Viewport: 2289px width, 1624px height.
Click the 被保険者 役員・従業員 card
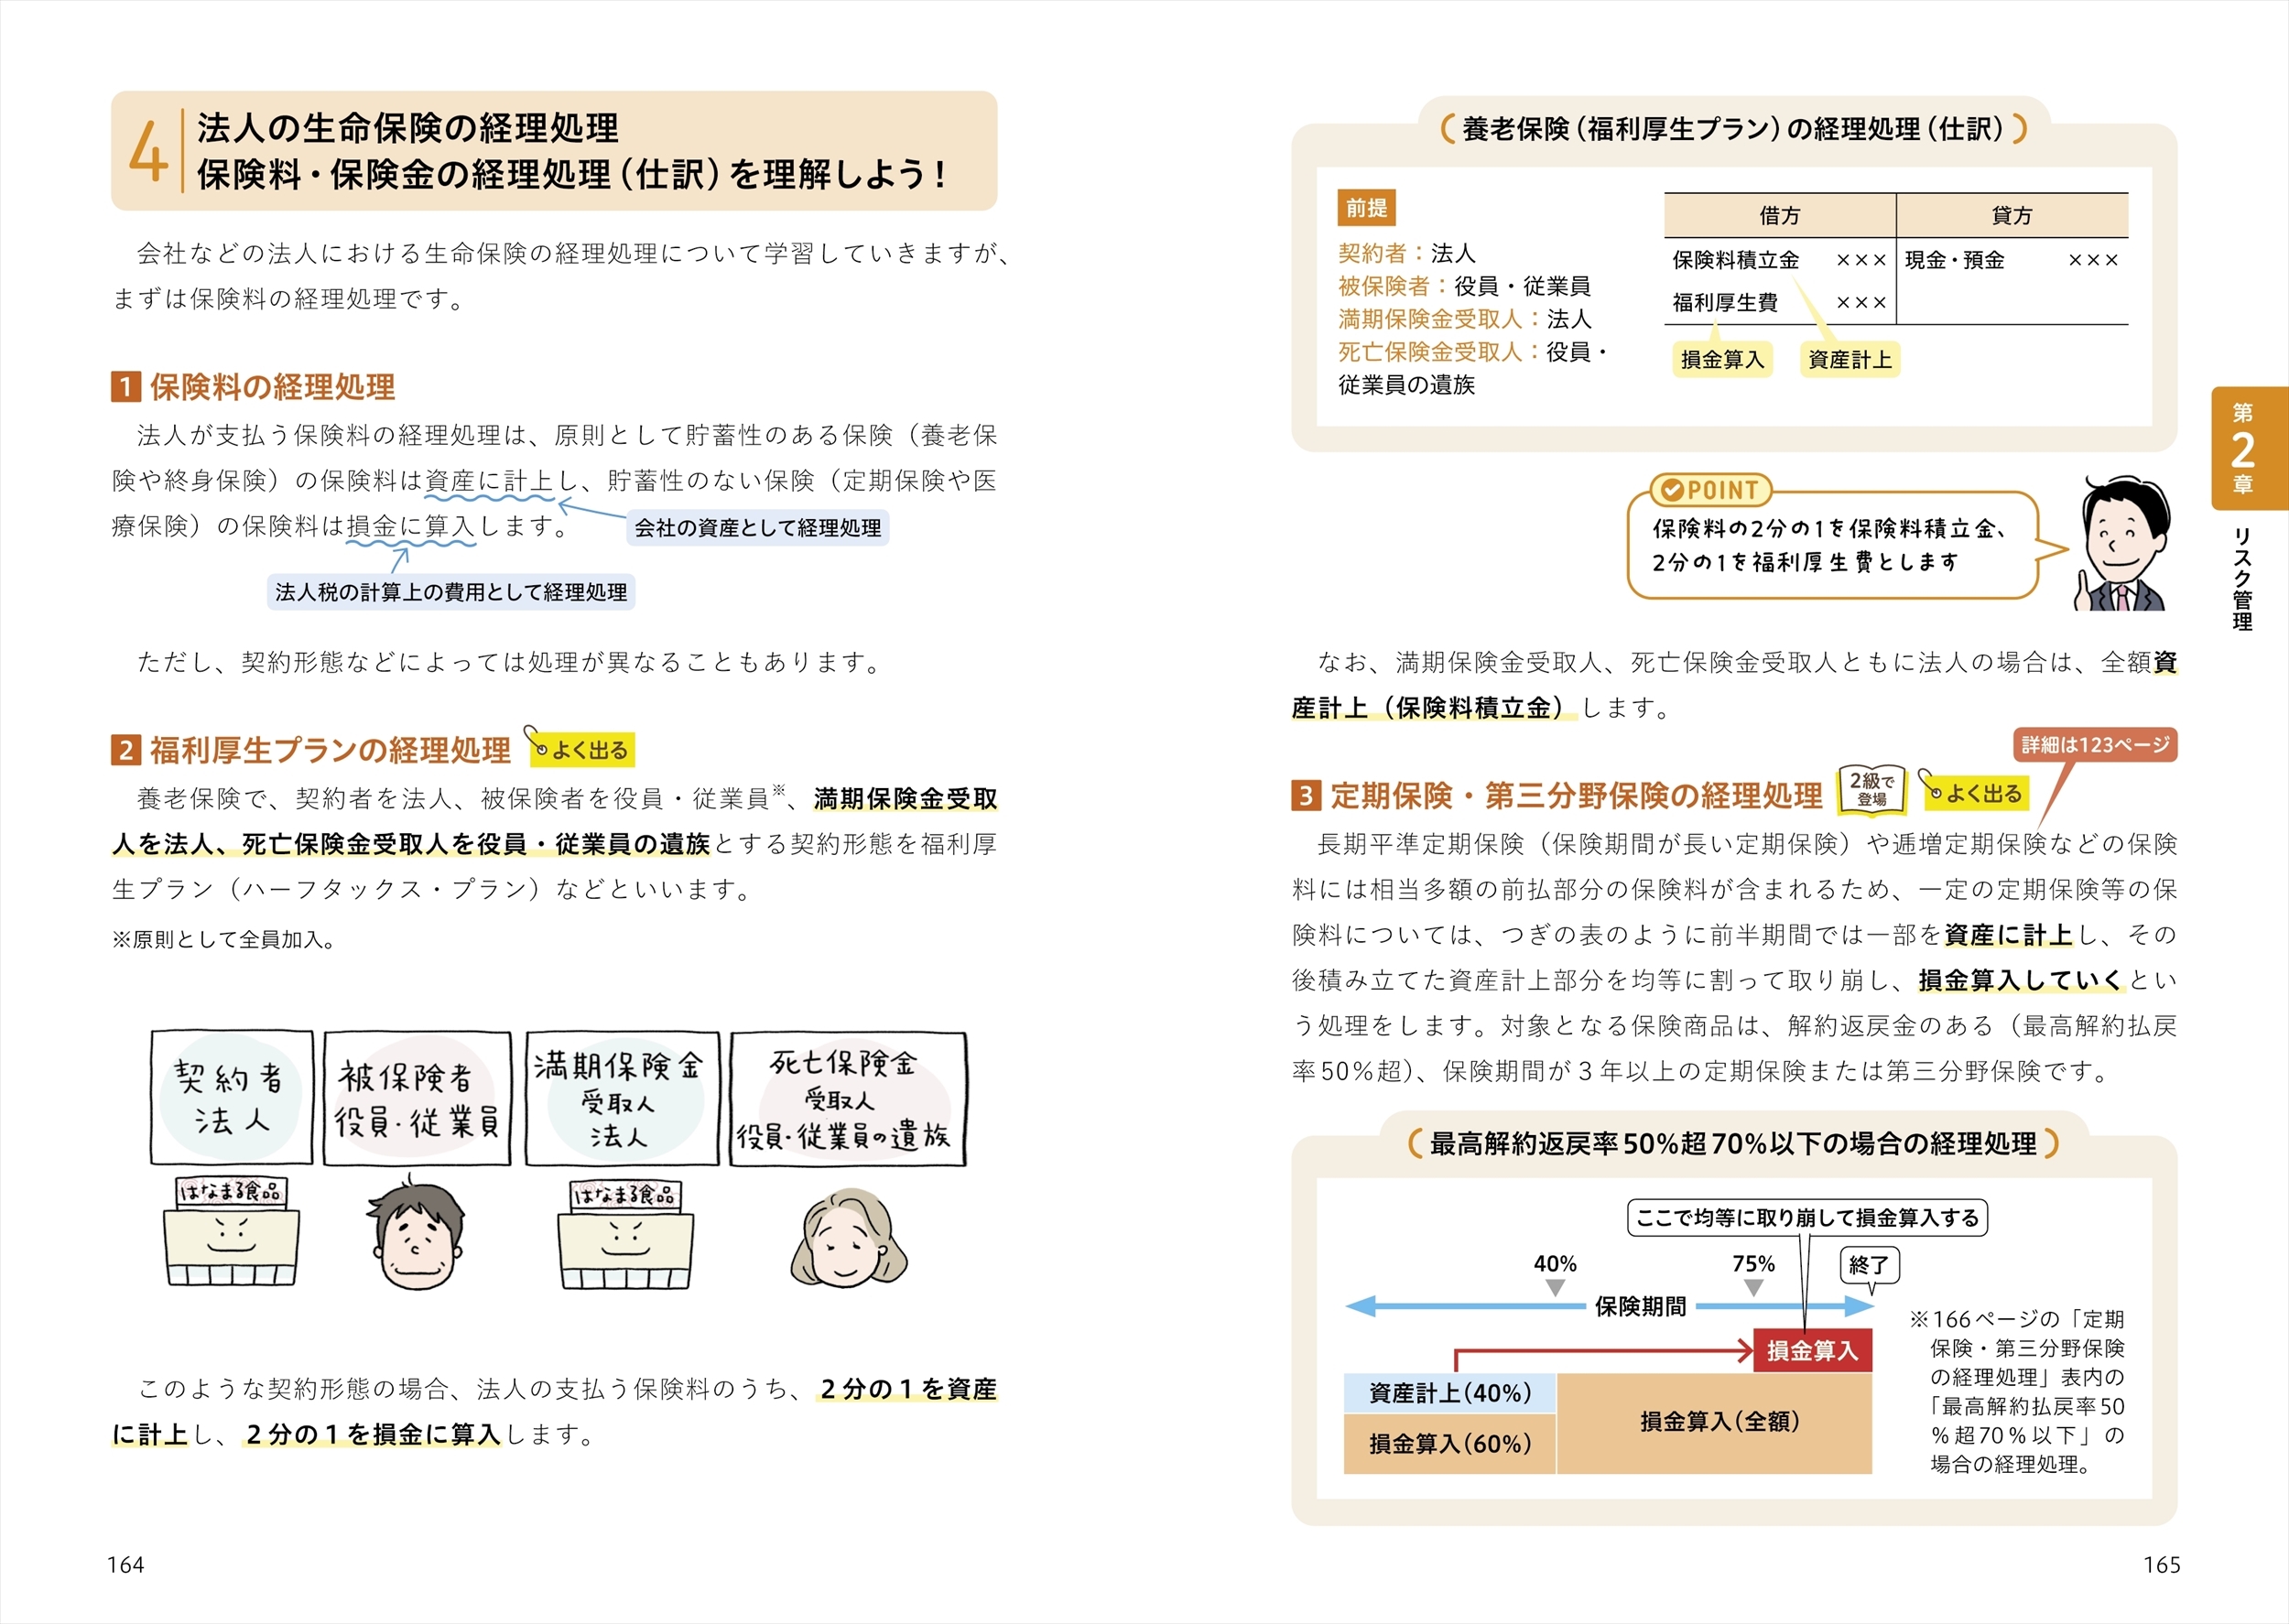(417, 1099)
